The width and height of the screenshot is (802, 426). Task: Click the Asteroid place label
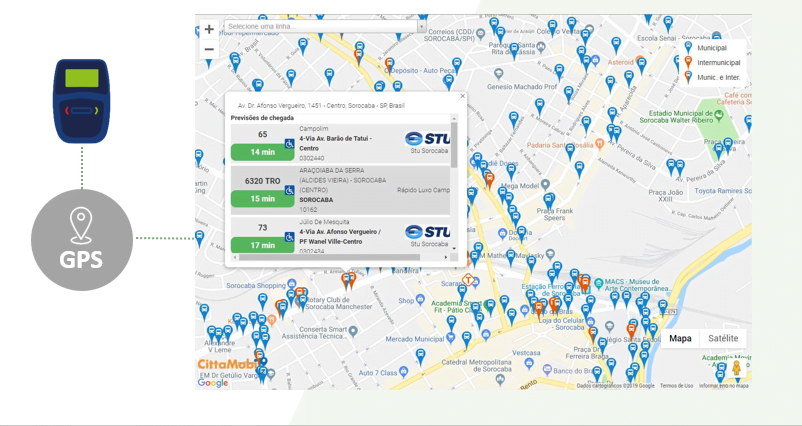620,62
